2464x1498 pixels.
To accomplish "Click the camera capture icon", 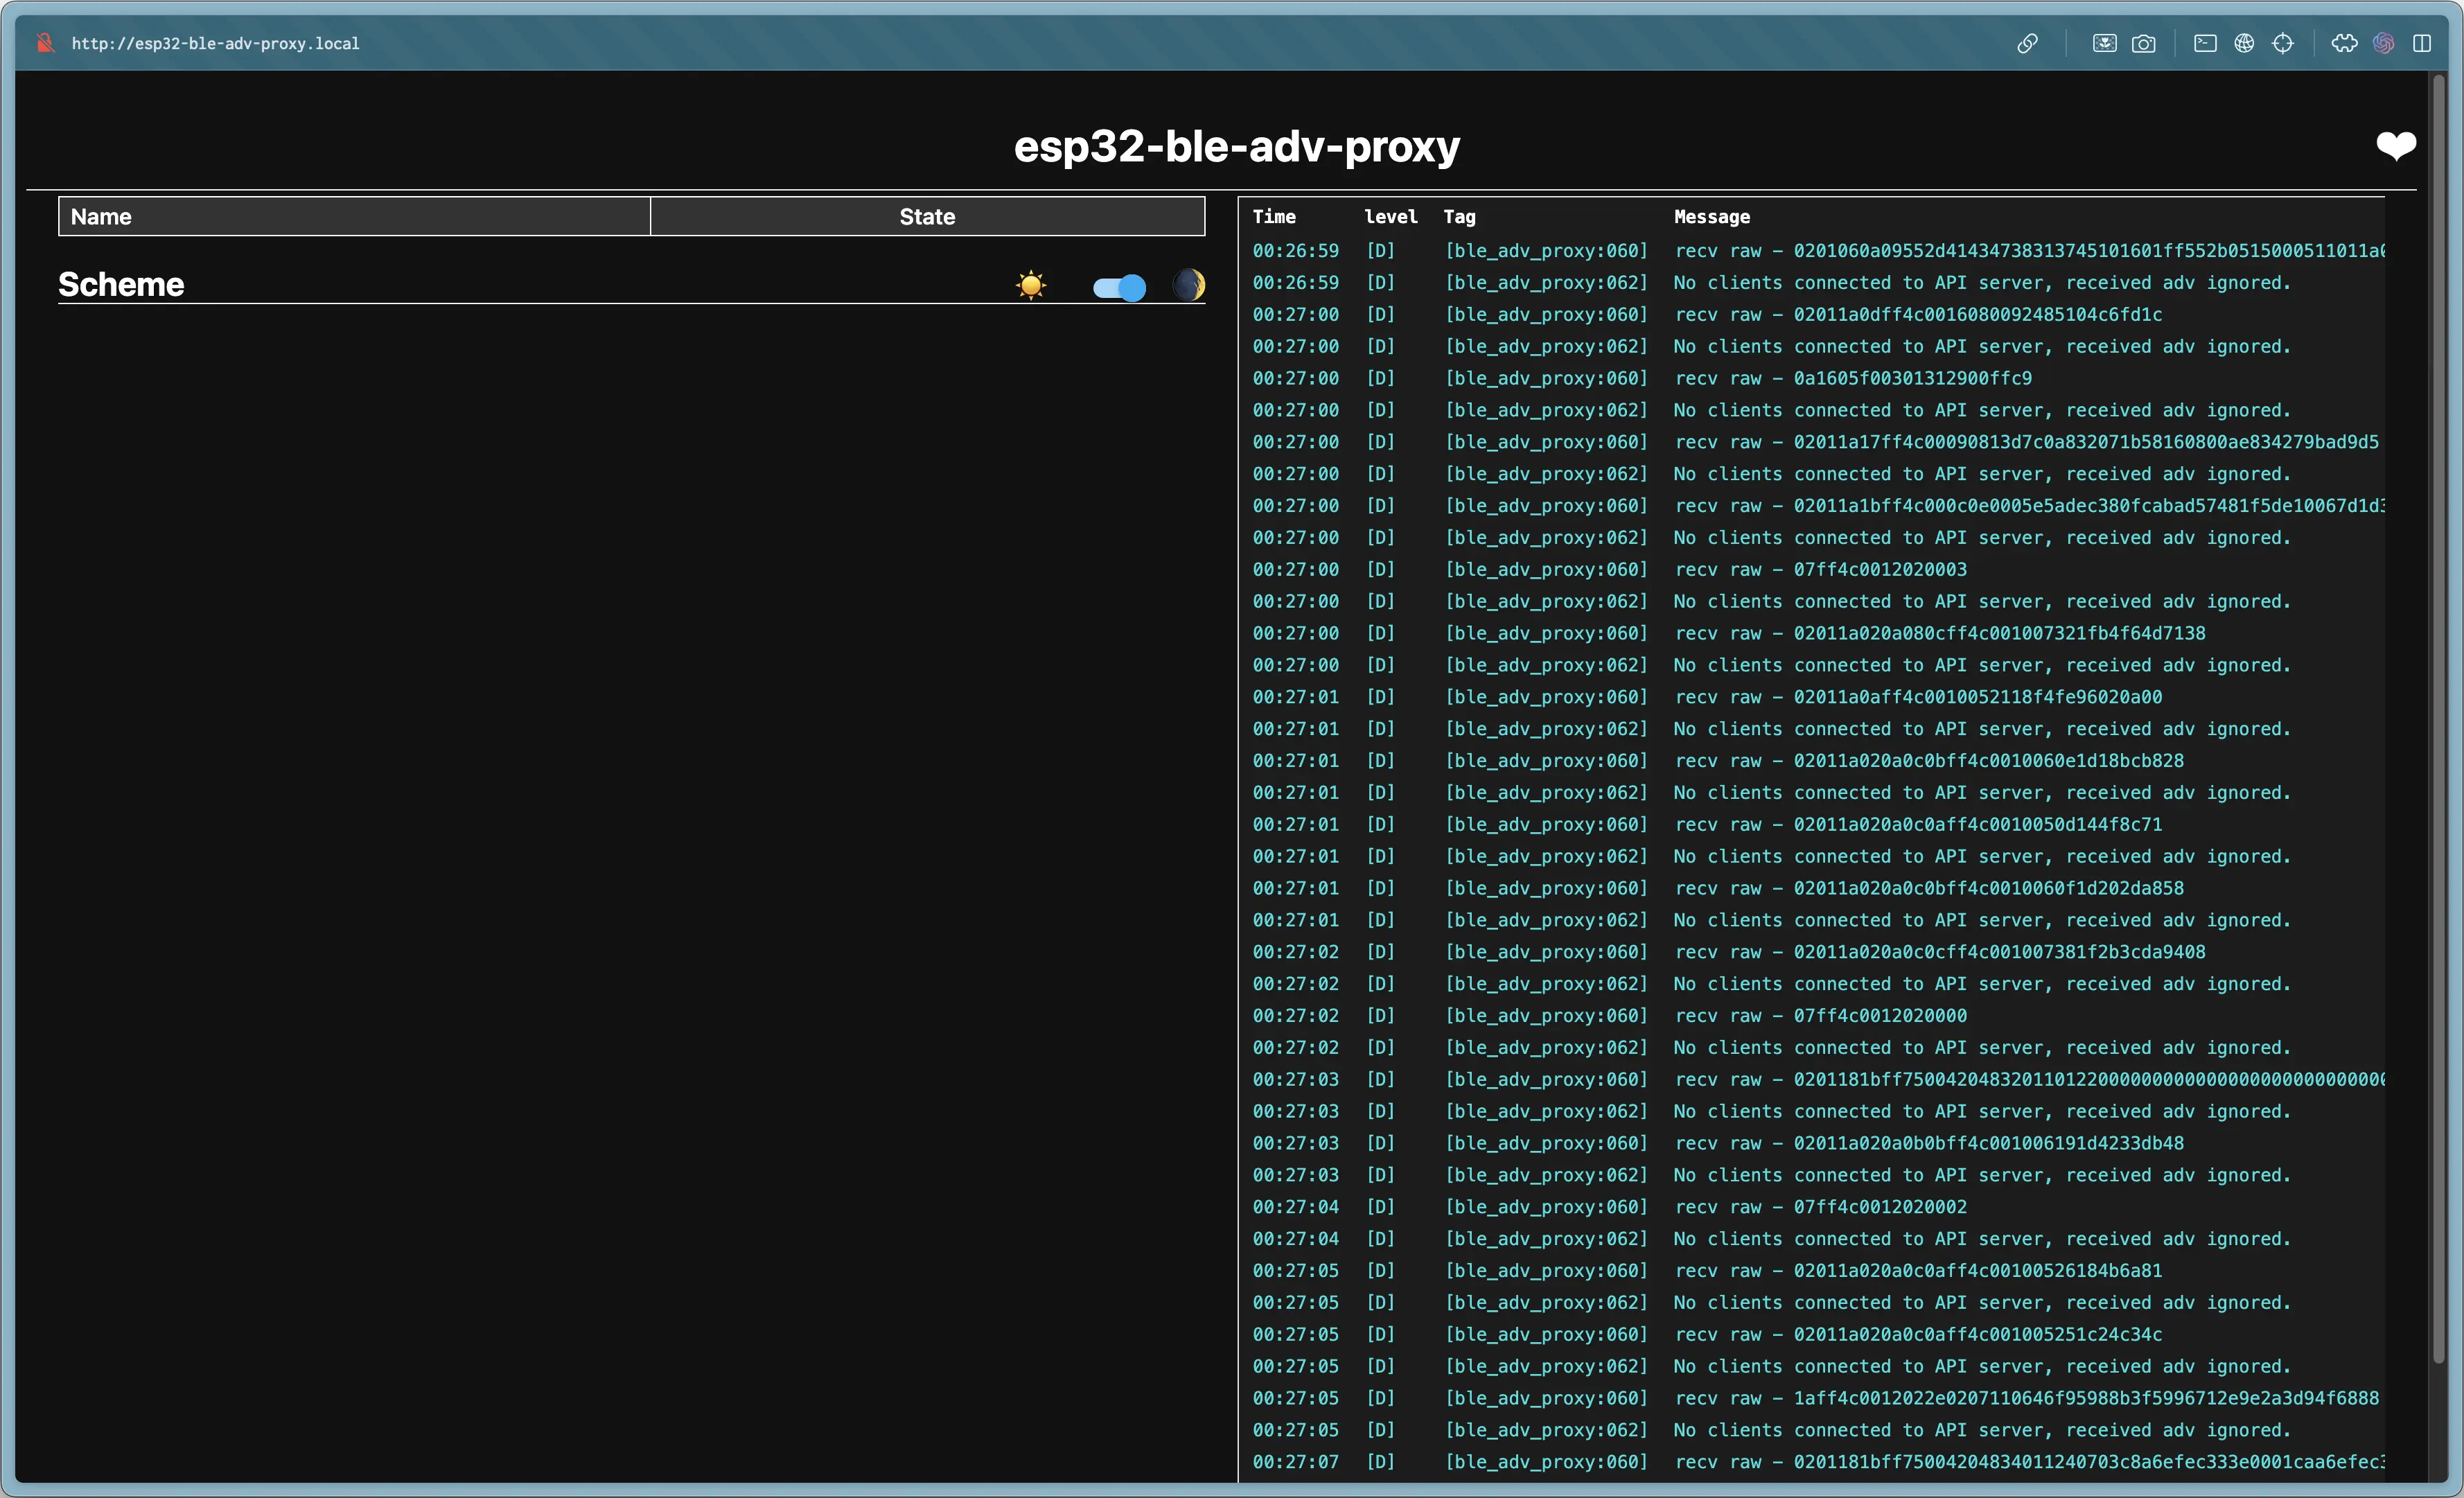I will [2143, 43].
